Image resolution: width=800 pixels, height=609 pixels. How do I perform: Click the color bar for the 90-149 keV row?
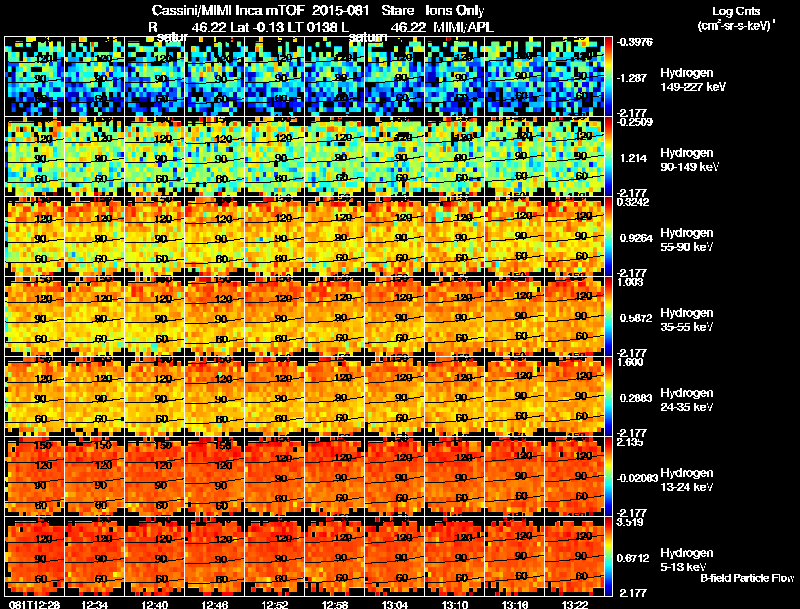tap(608, 157)
